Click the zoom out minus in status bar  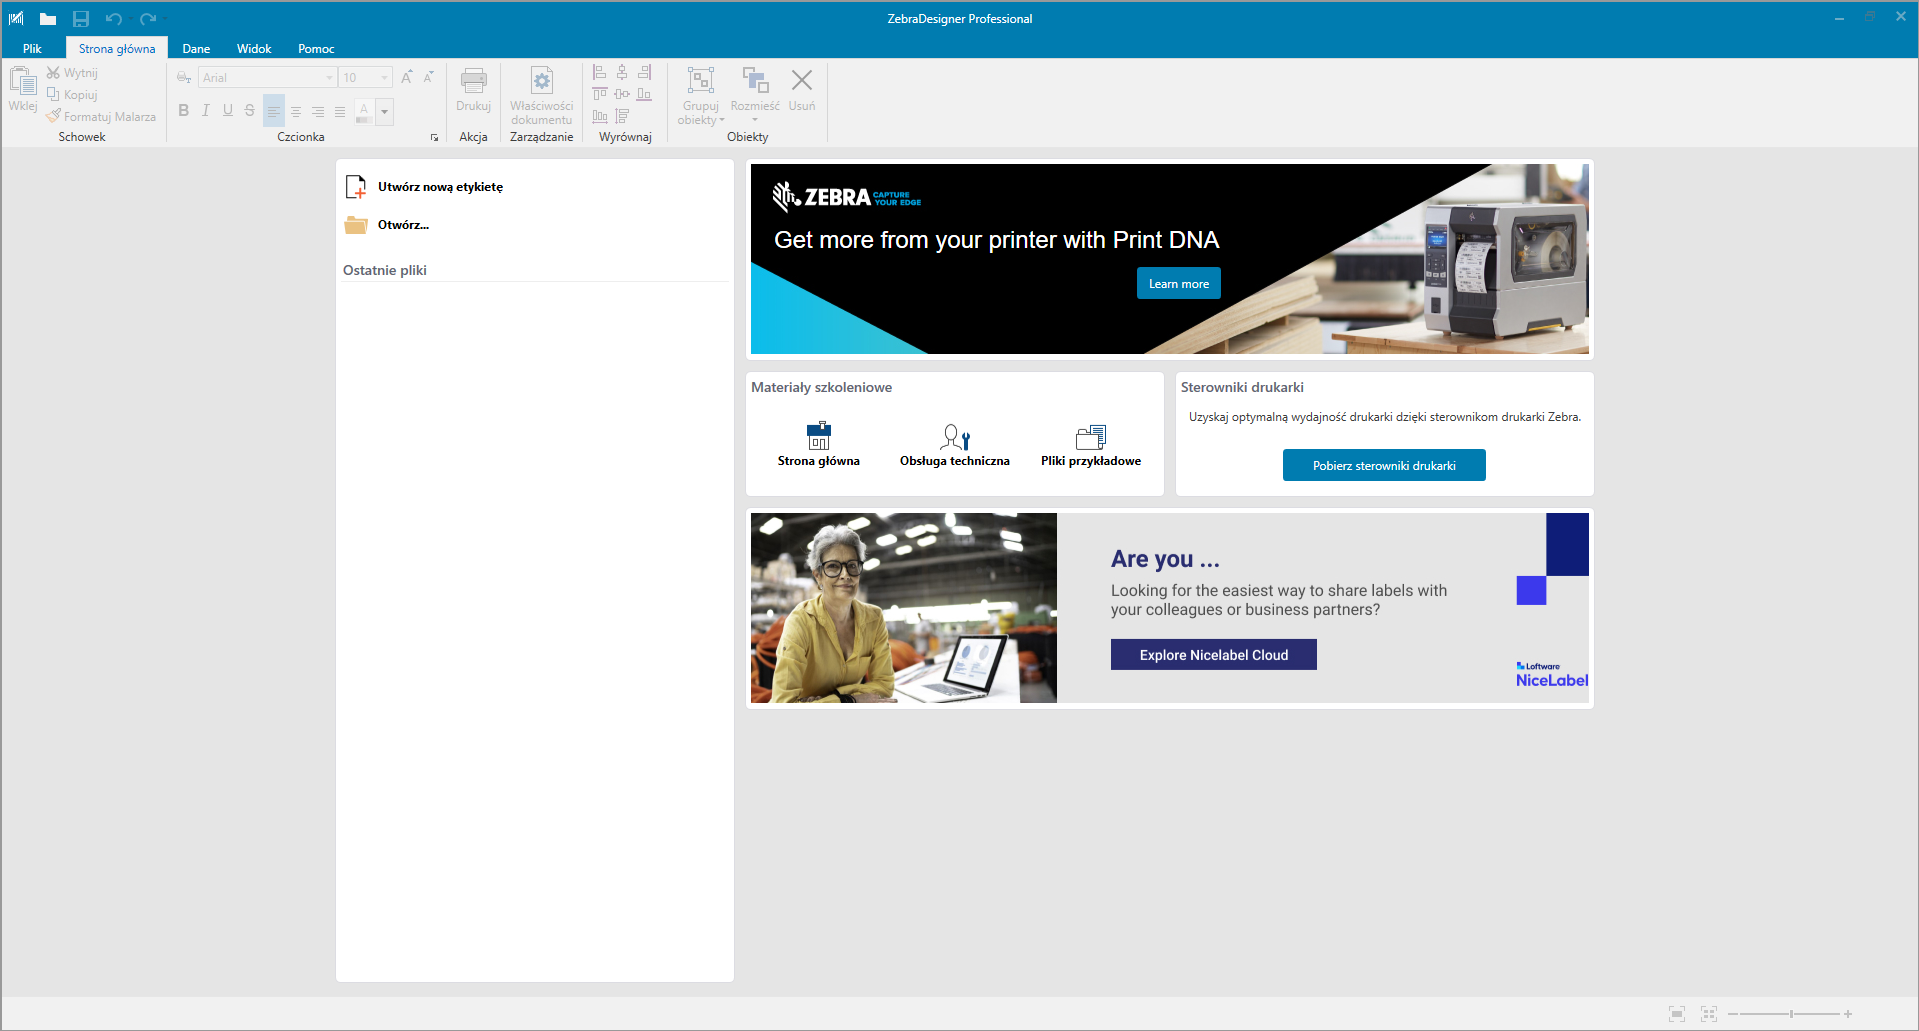coord(1733,1014)
